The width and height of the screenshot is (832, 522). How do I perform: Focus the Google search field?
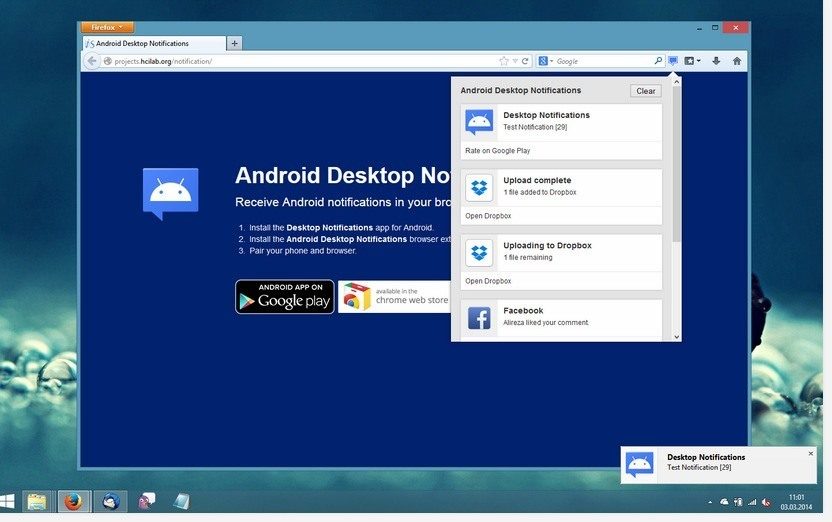(x=602, y=61)
